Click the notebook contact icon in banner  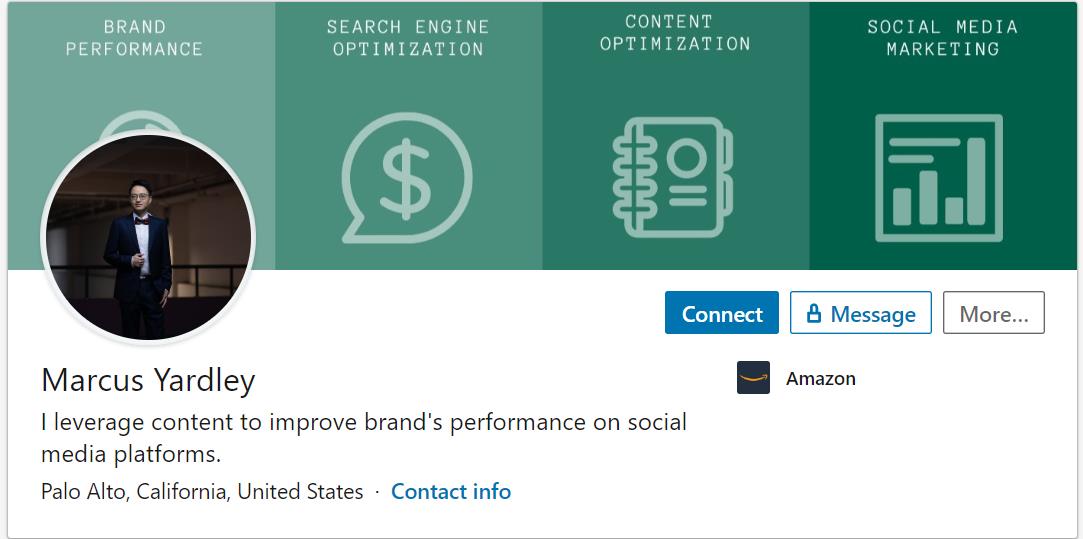click(673, 176)
